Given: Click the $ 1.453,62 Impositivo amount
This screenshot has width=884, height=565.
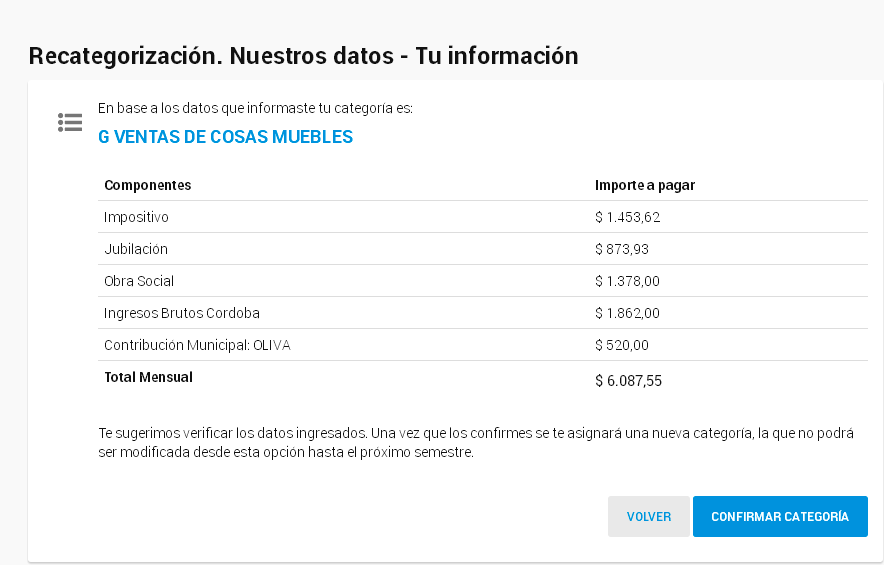Looking at the screenshot, I should [627, 217].
